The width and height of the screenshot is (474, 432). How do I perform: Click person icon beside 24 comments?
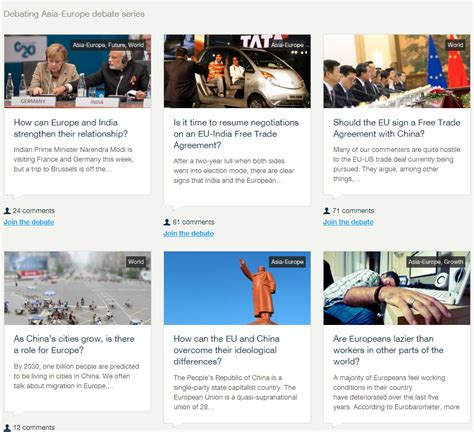click(7, 211)
